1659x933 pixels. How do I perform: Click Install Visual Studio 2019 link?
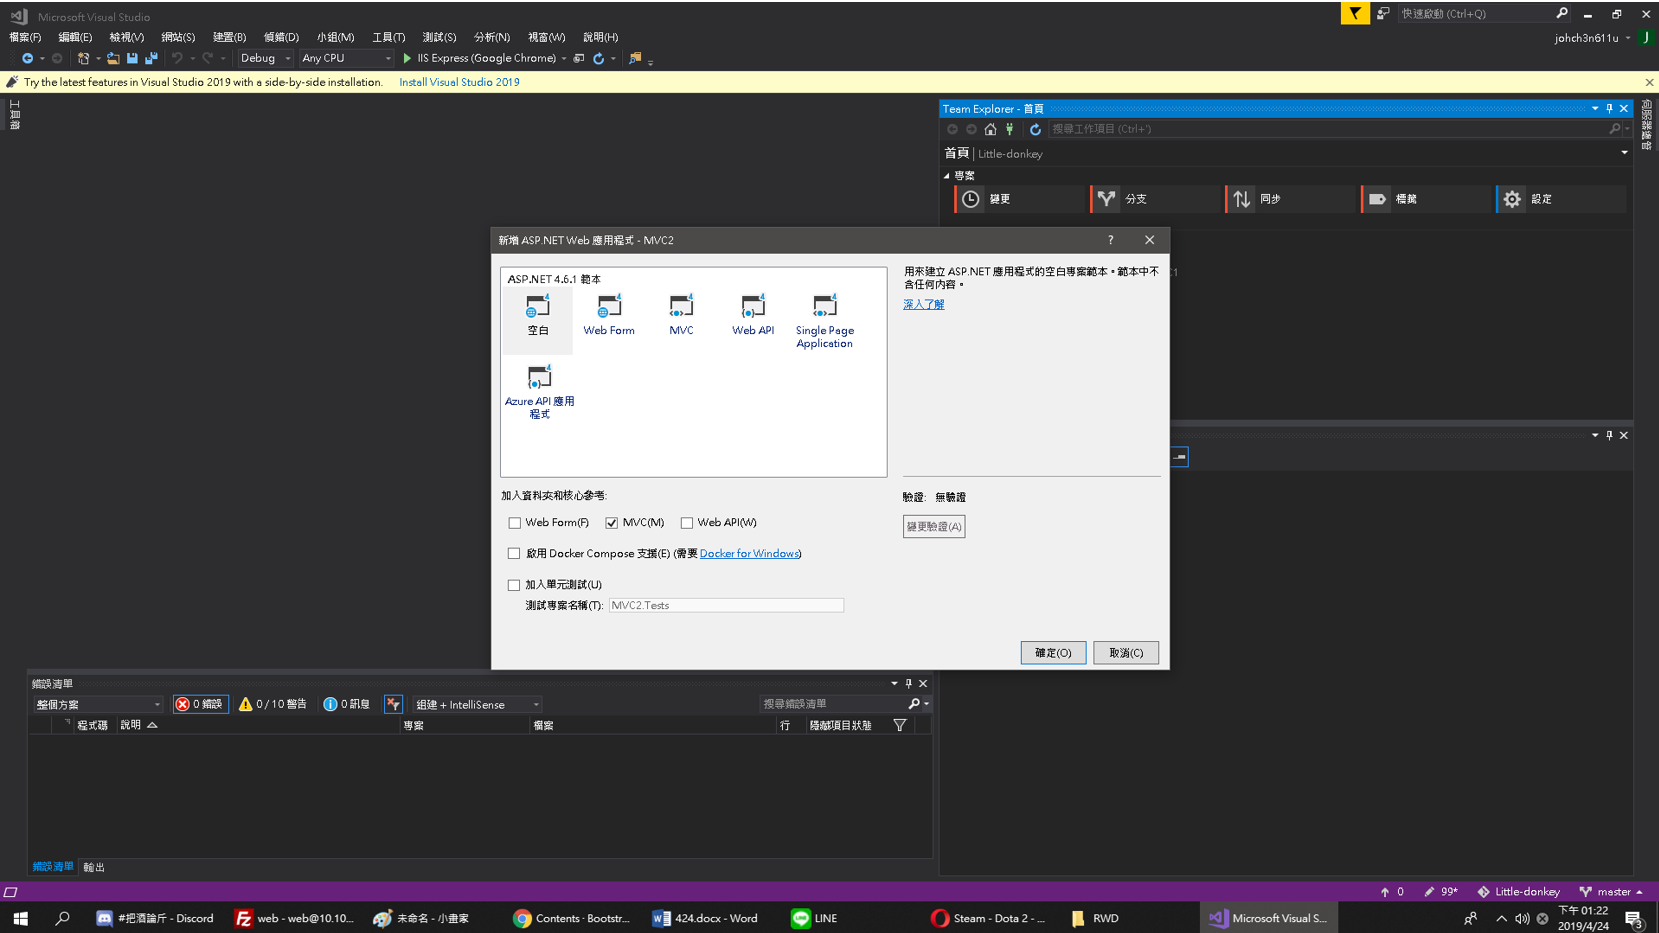459,82
